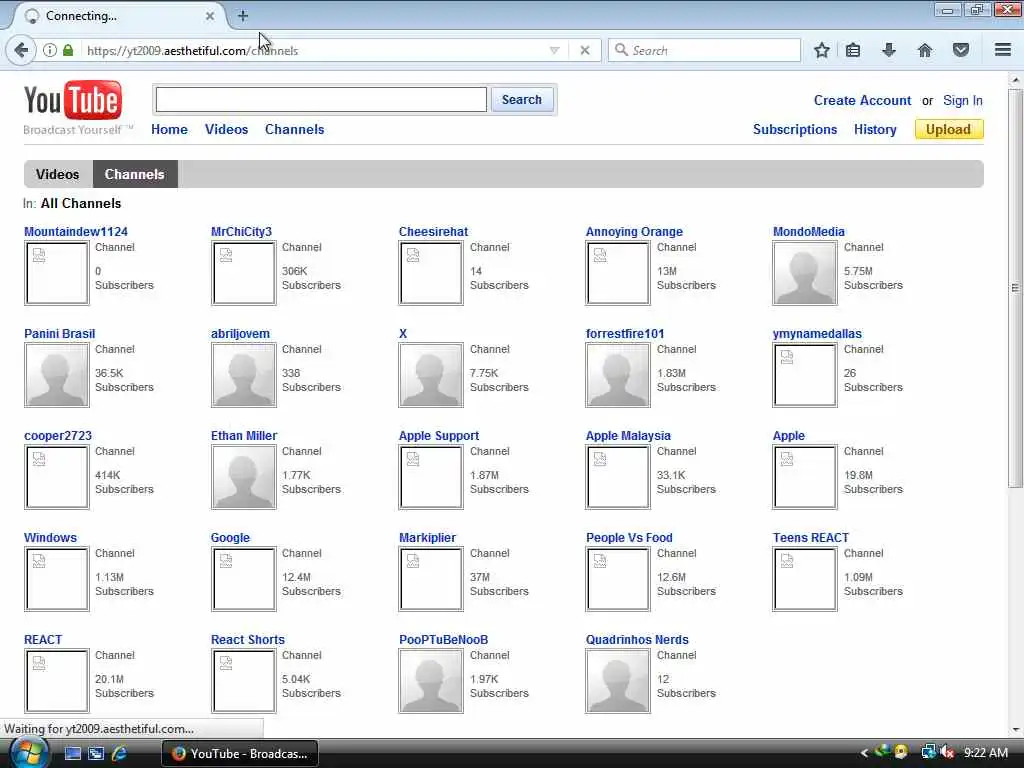
Task: Click forrestfire101 avatar thumbnail
Action: 618,375
